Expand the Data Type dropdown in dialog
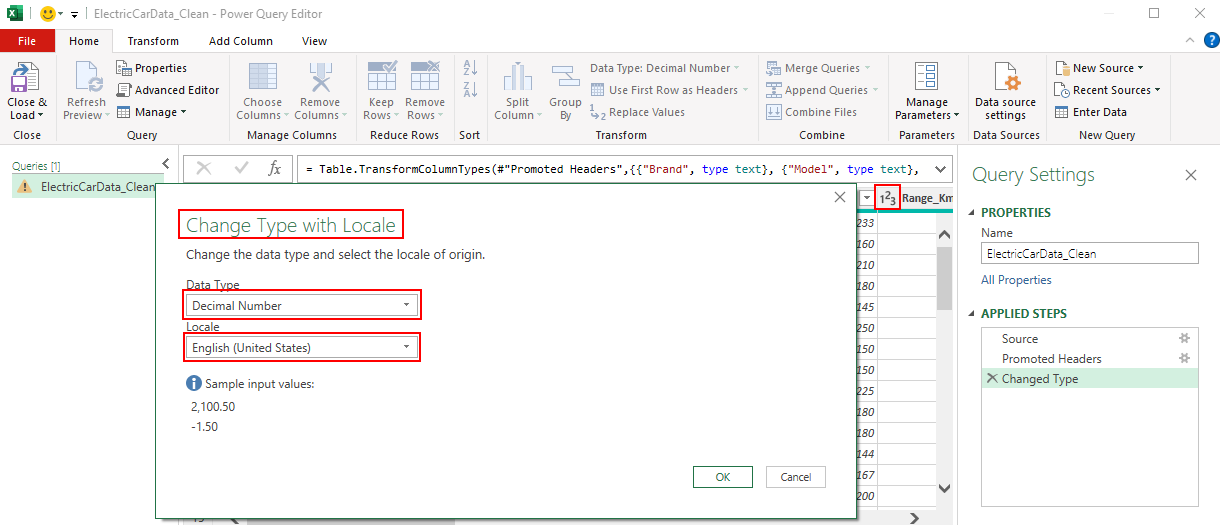The width and height of the screenshot is (1220, 525). [303, 305]
